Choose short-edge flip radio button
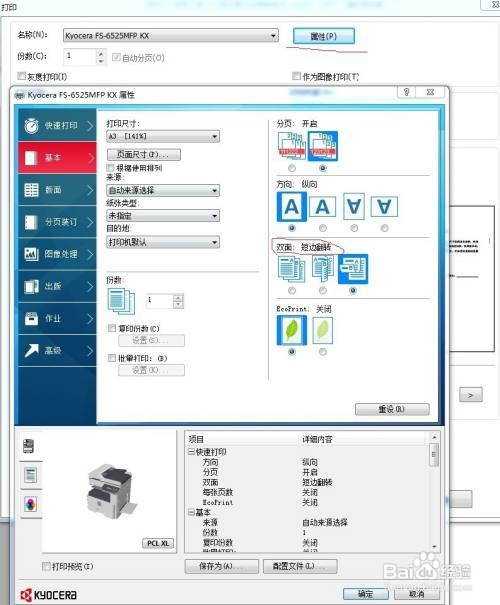This screenshot has height=605, width=500. coord(353,290)
